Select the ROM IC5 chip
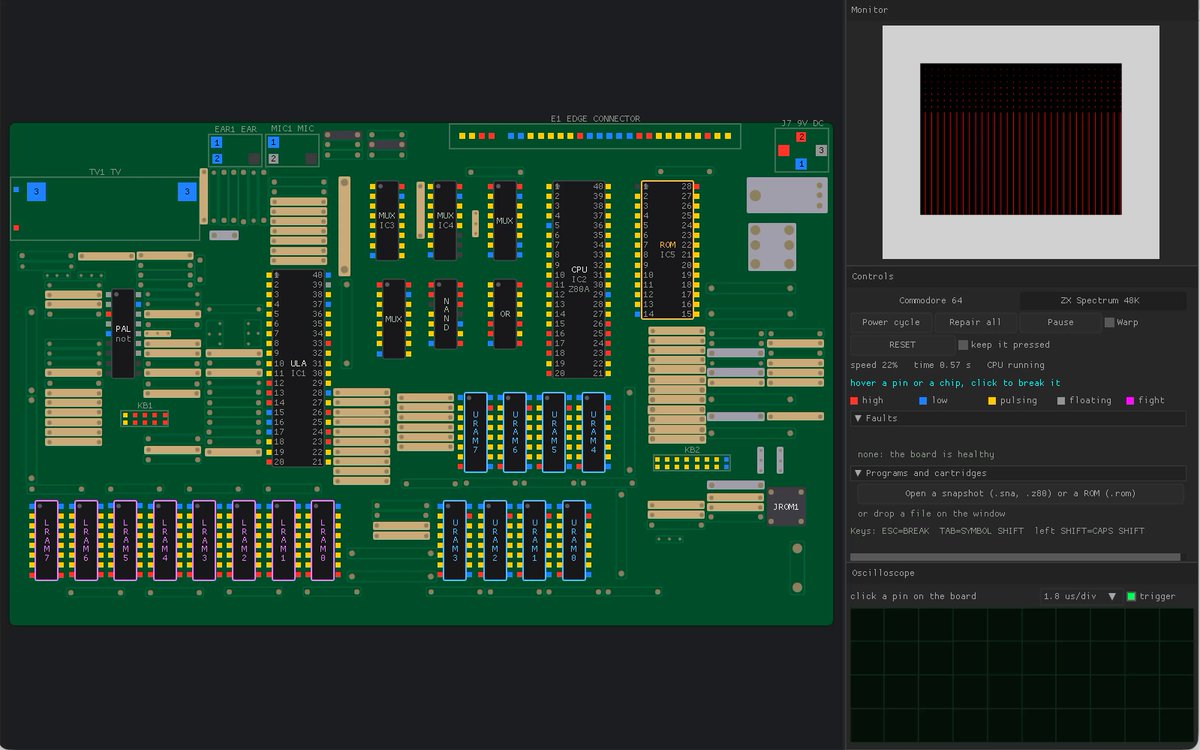The height and width of the screenshot is (750, 1200). pos(667,250)
